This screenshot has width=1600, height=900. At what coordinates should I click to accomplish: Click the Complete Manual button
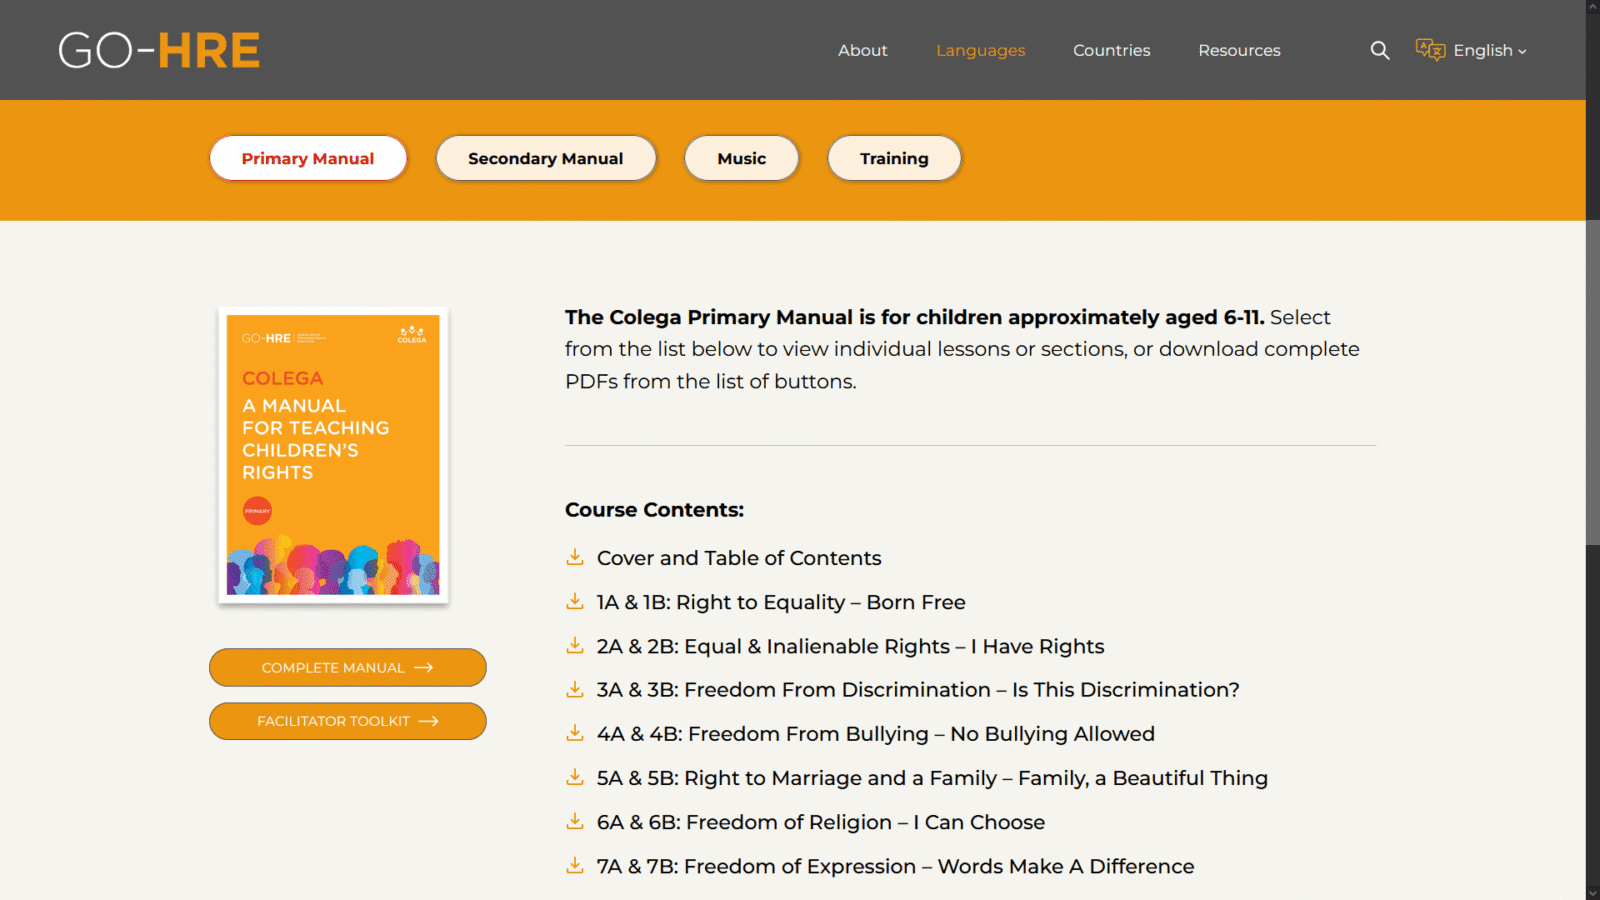click(x=347, y=667)
